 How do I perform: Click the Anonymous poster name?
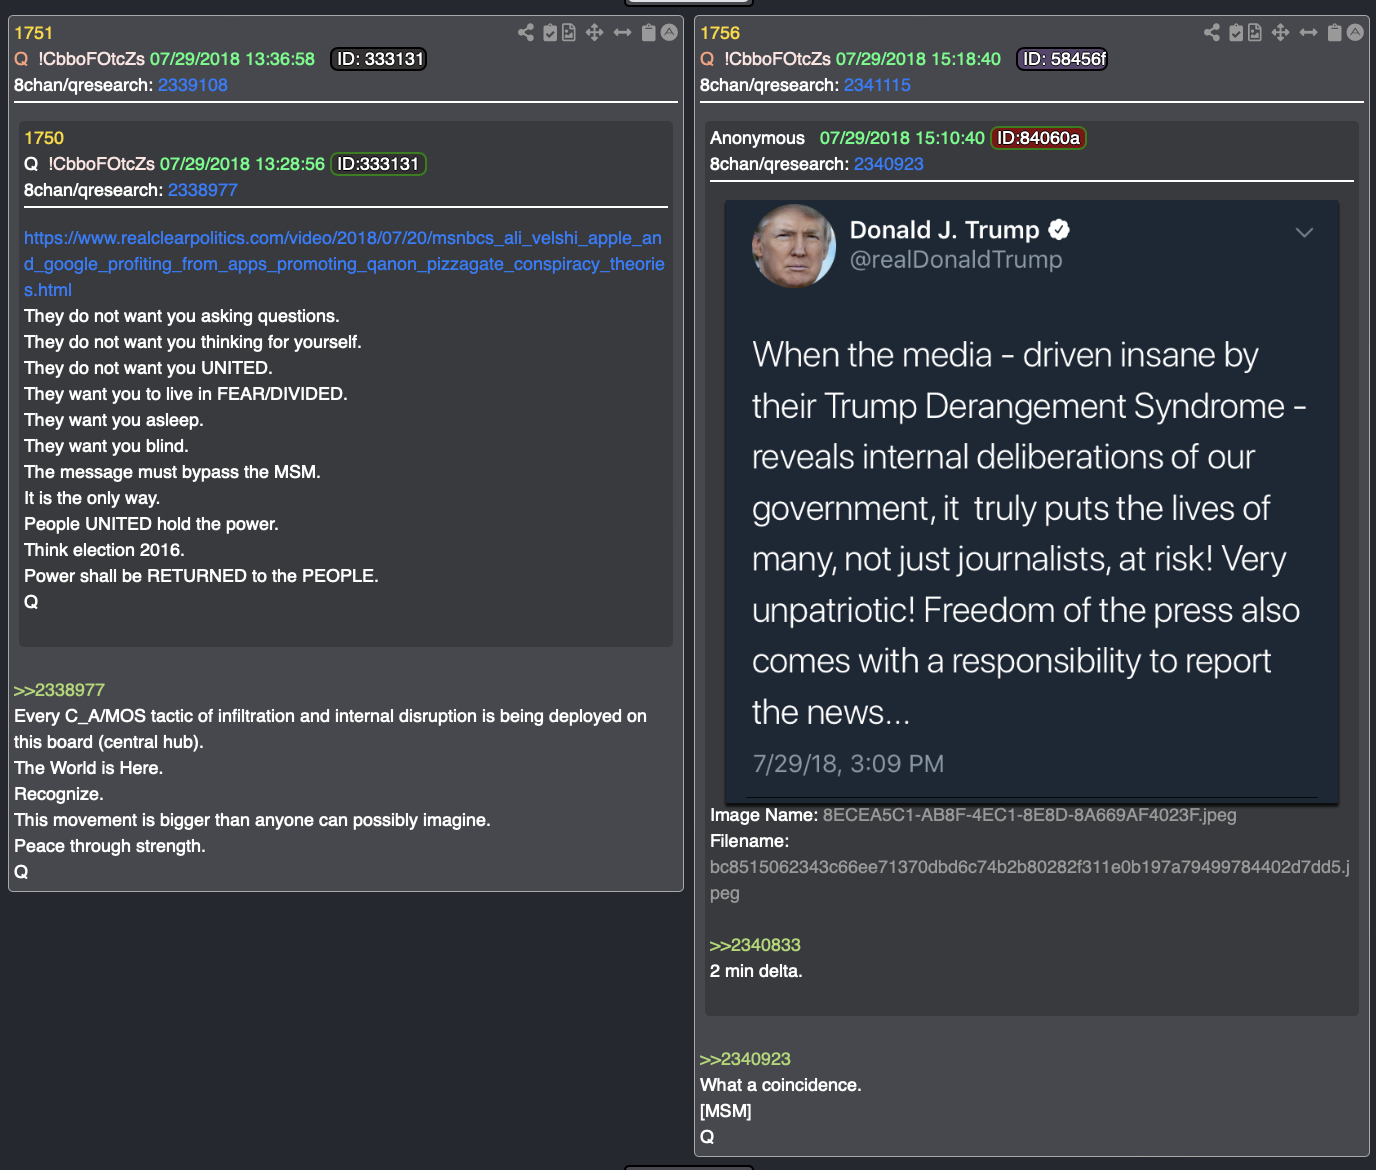click(x=757, y=138)
